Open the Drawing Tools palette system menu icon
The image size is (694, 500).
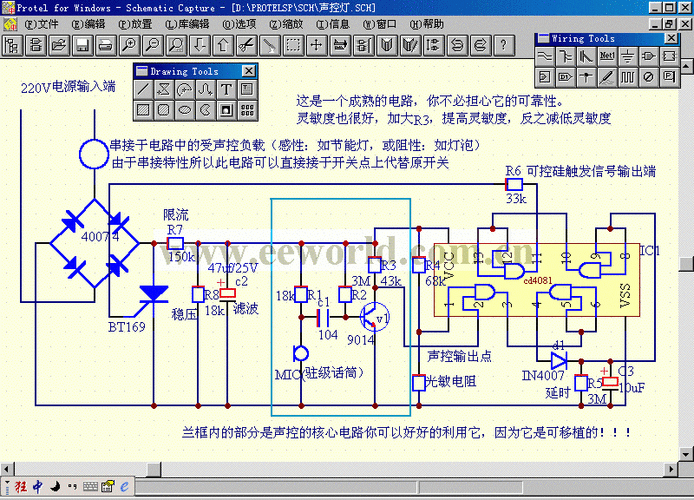coord(142,71)
